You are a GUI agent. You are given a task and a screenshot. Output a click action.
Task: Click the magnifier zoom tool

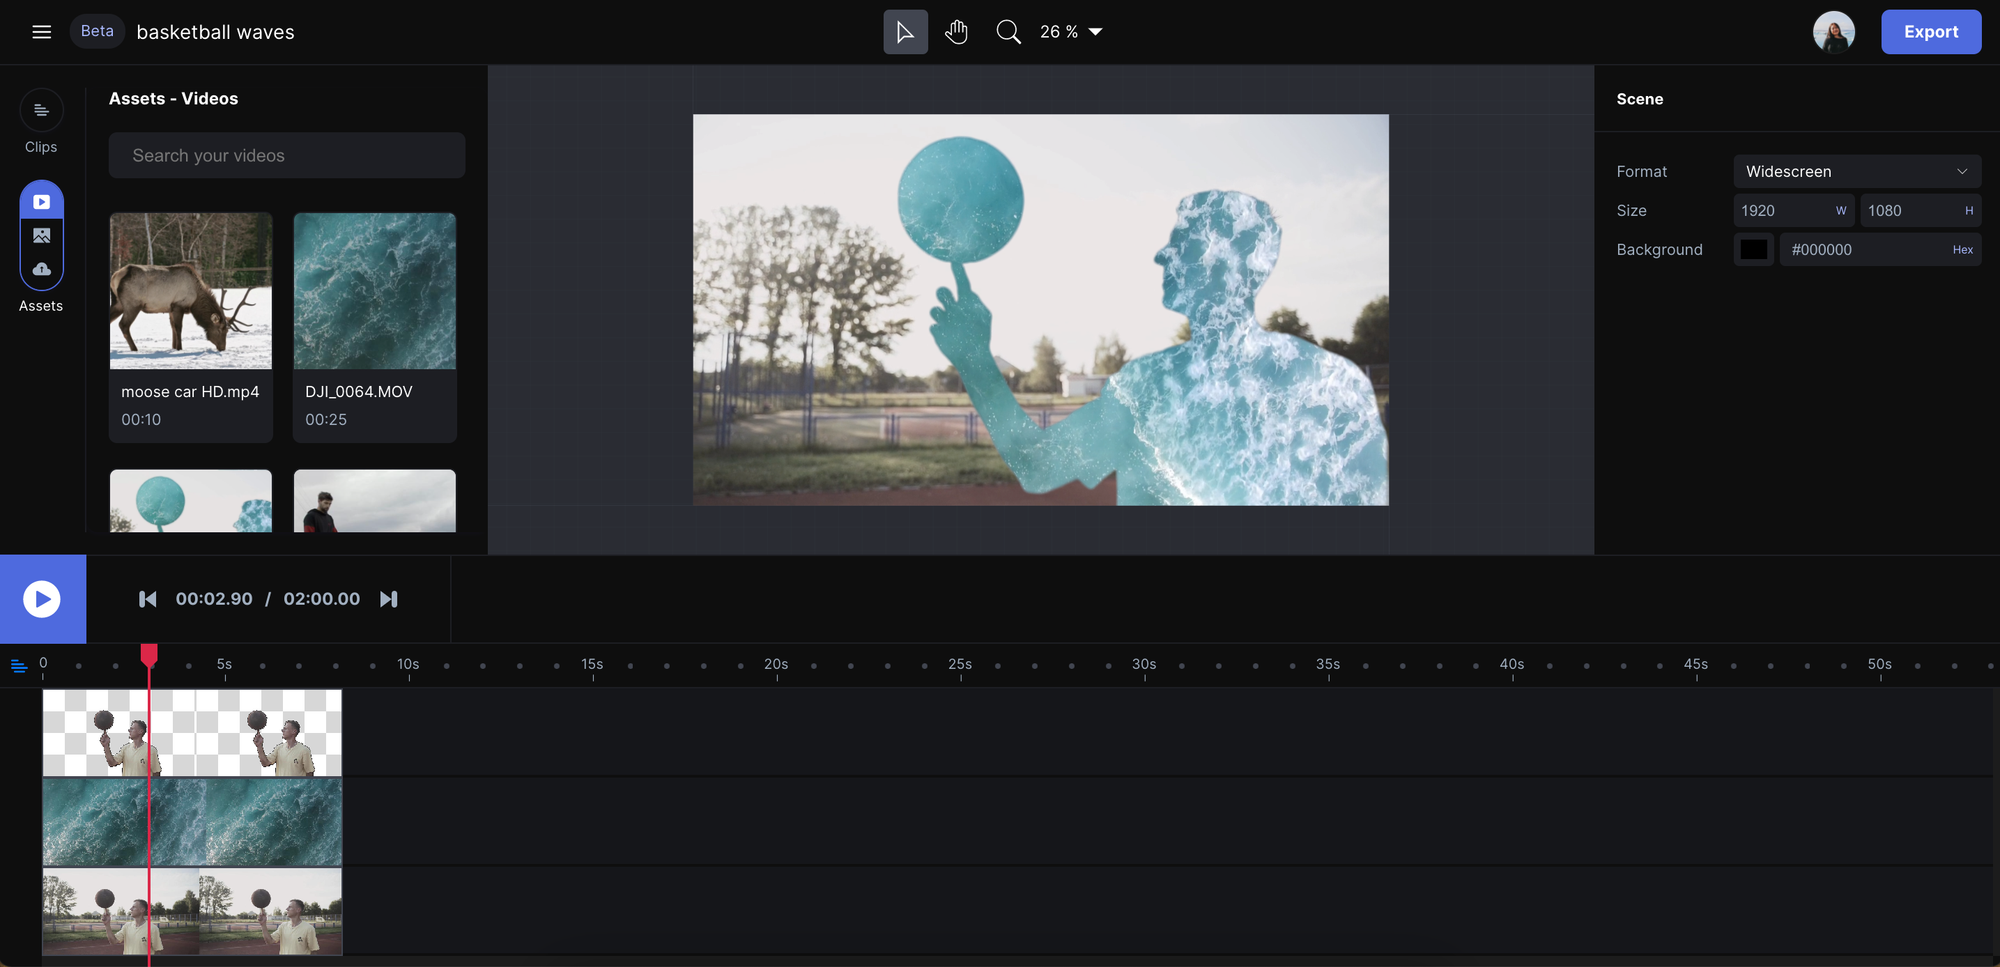1008,32
